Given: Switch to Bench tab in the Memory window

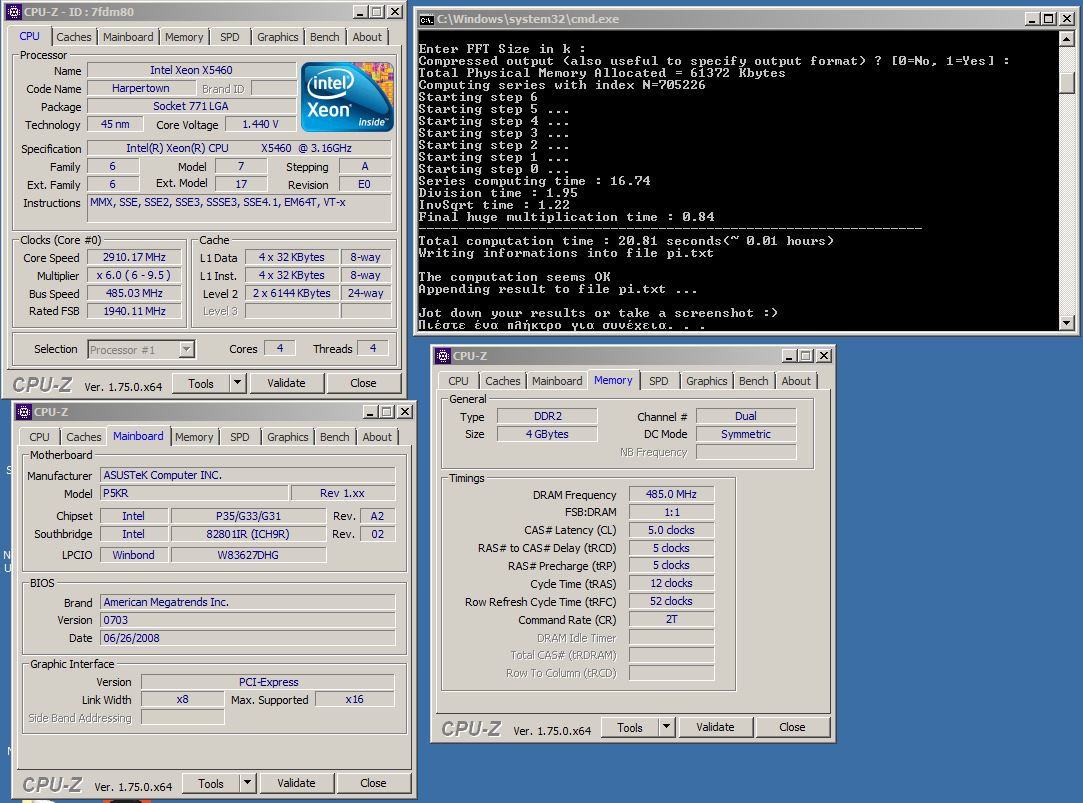Looking at the screenshot, I should tap(754, 381).
